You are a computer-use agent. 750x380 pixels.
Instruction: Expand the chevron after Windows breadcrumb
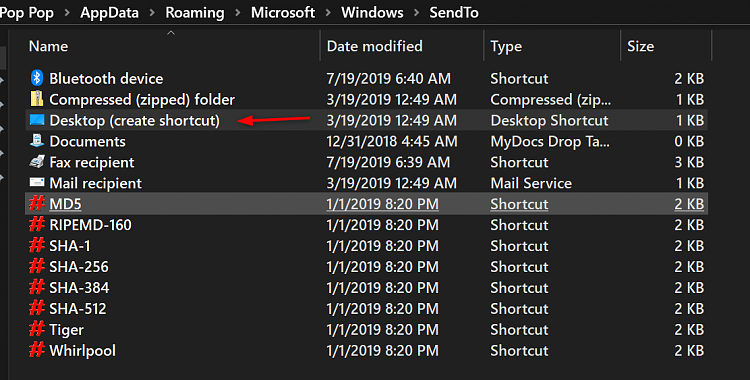(x=416, y=13)
